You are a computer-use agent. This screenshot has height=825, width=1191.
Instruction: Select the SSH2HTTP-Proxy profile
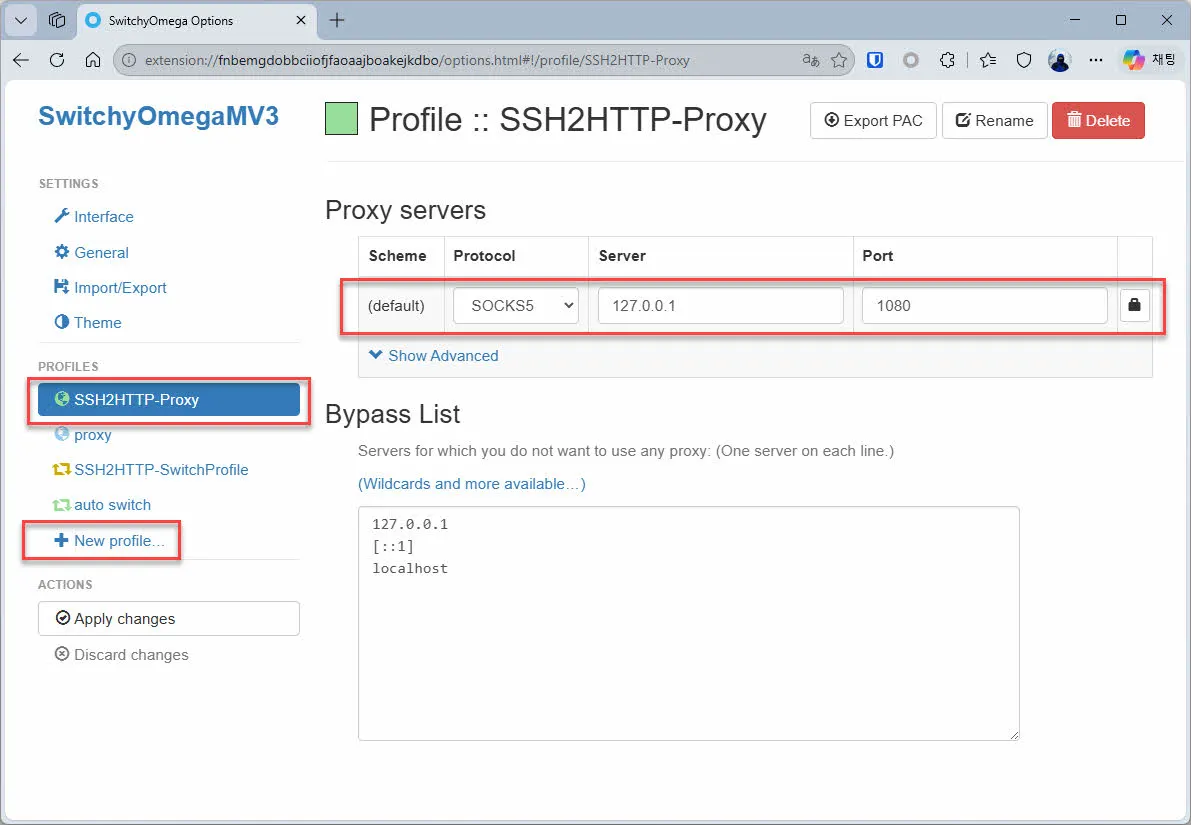pos(169,400)
